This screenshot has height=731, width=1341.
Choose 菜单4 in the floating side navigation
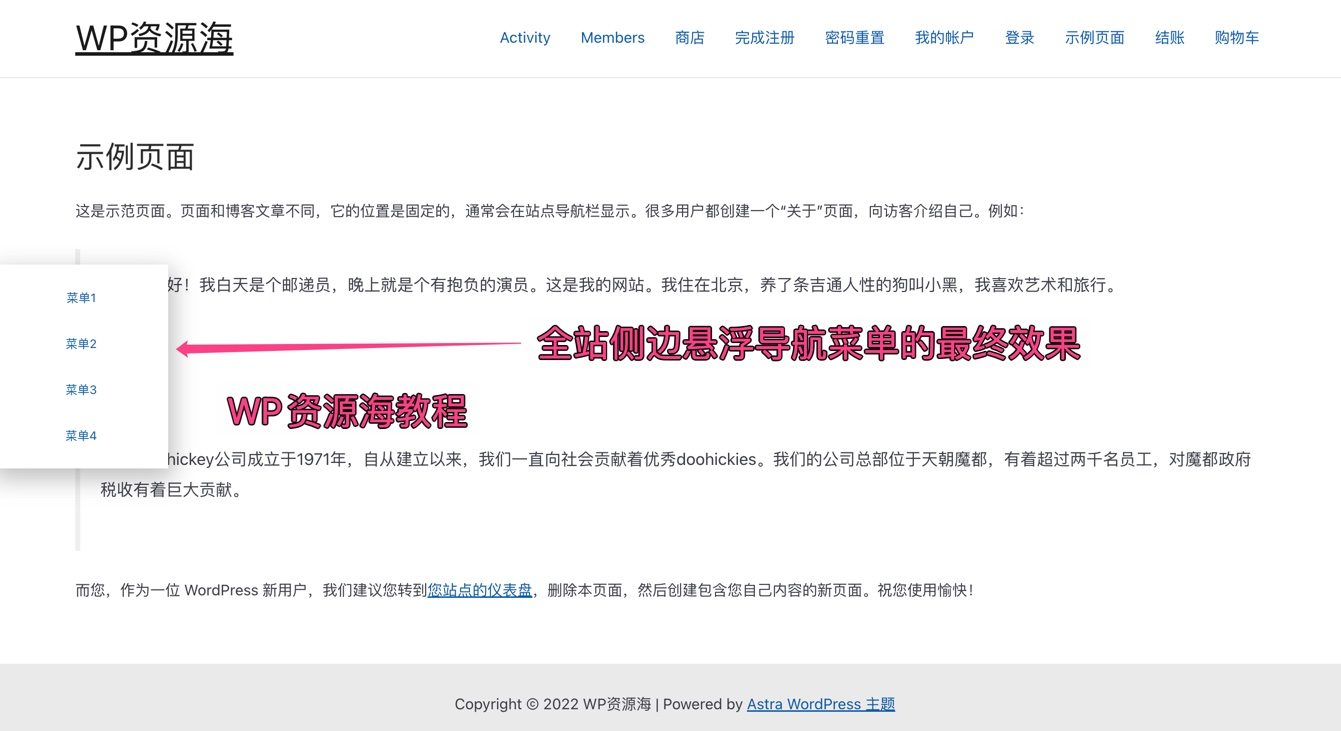point(81,436)
